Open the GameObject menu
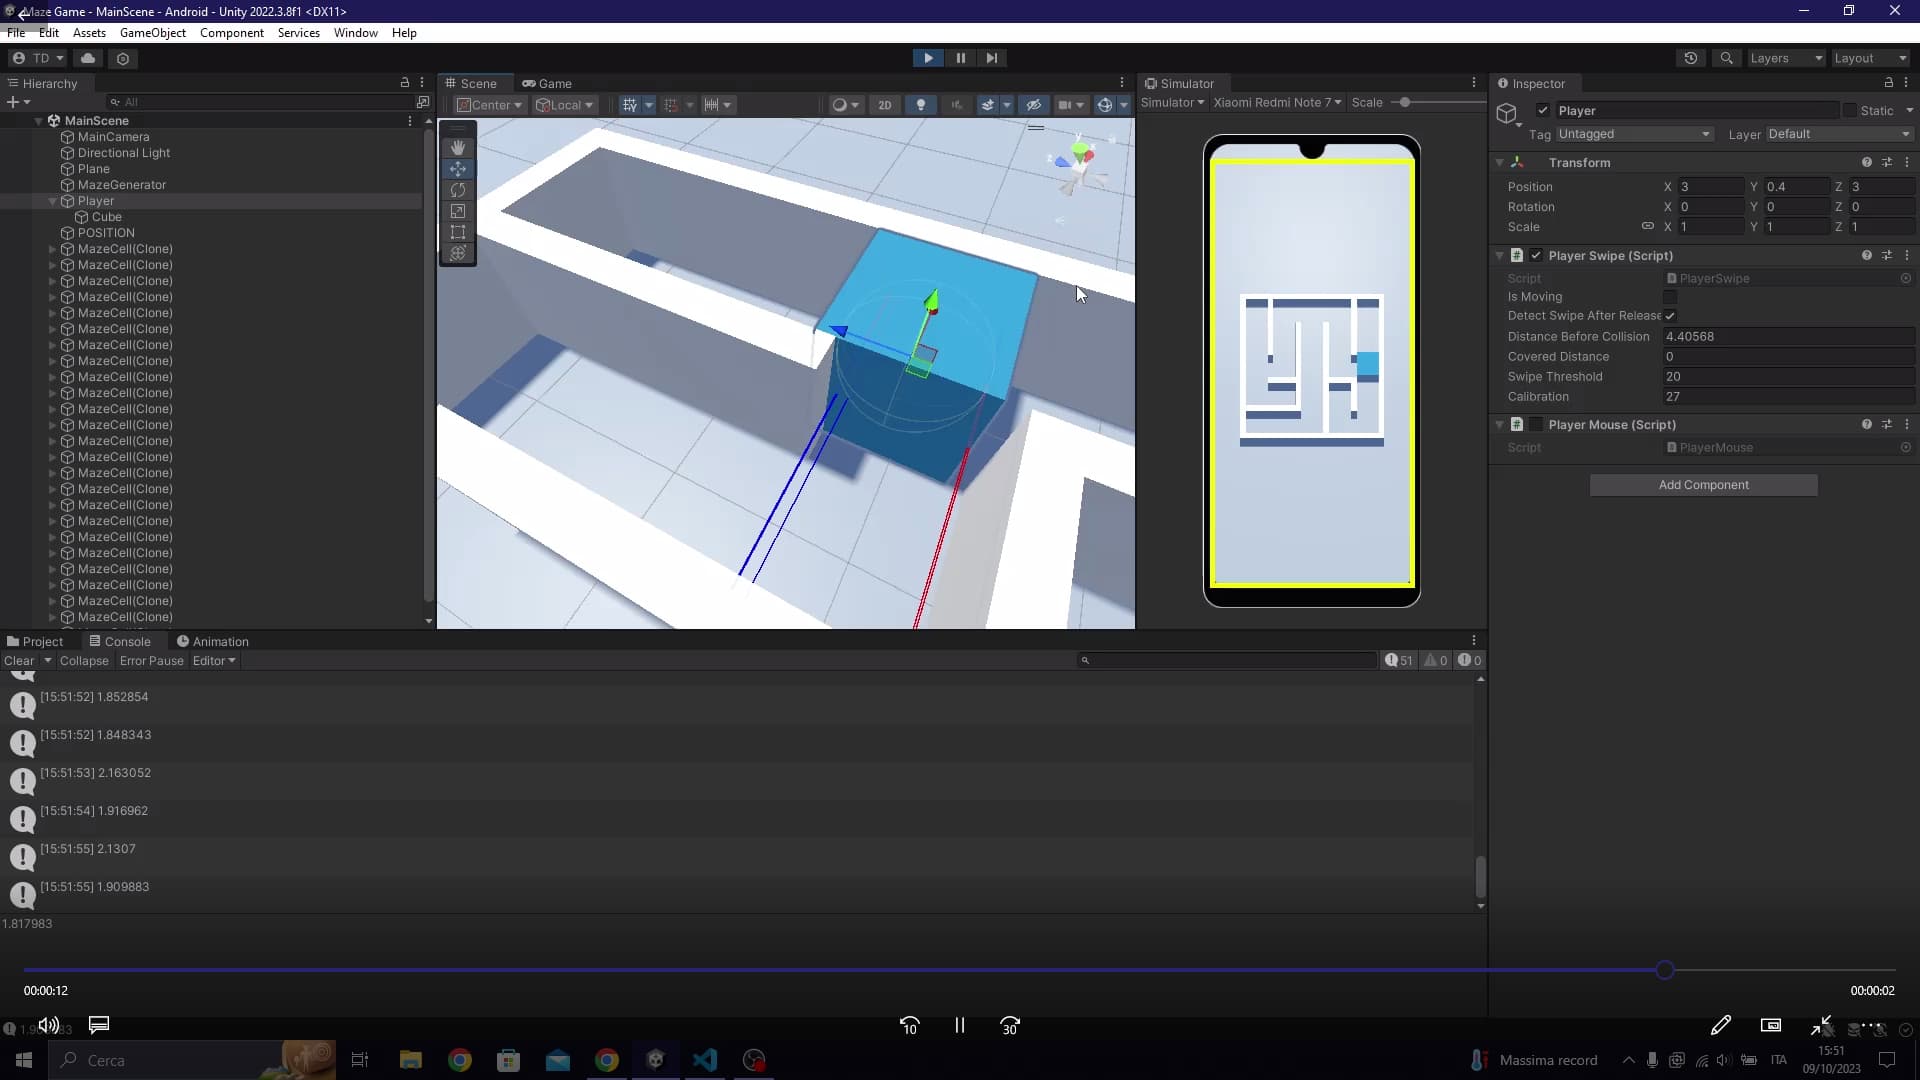Viewport: 1920px width, 1080px height. pos(152,32)
